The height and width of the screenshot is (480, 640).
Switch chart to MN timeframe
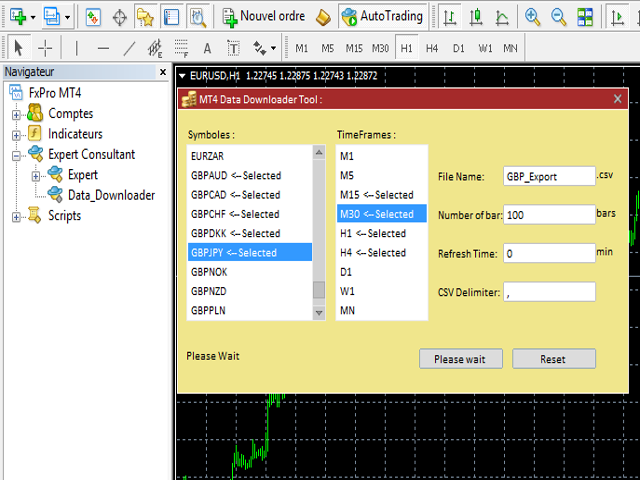tap(510, 48)
